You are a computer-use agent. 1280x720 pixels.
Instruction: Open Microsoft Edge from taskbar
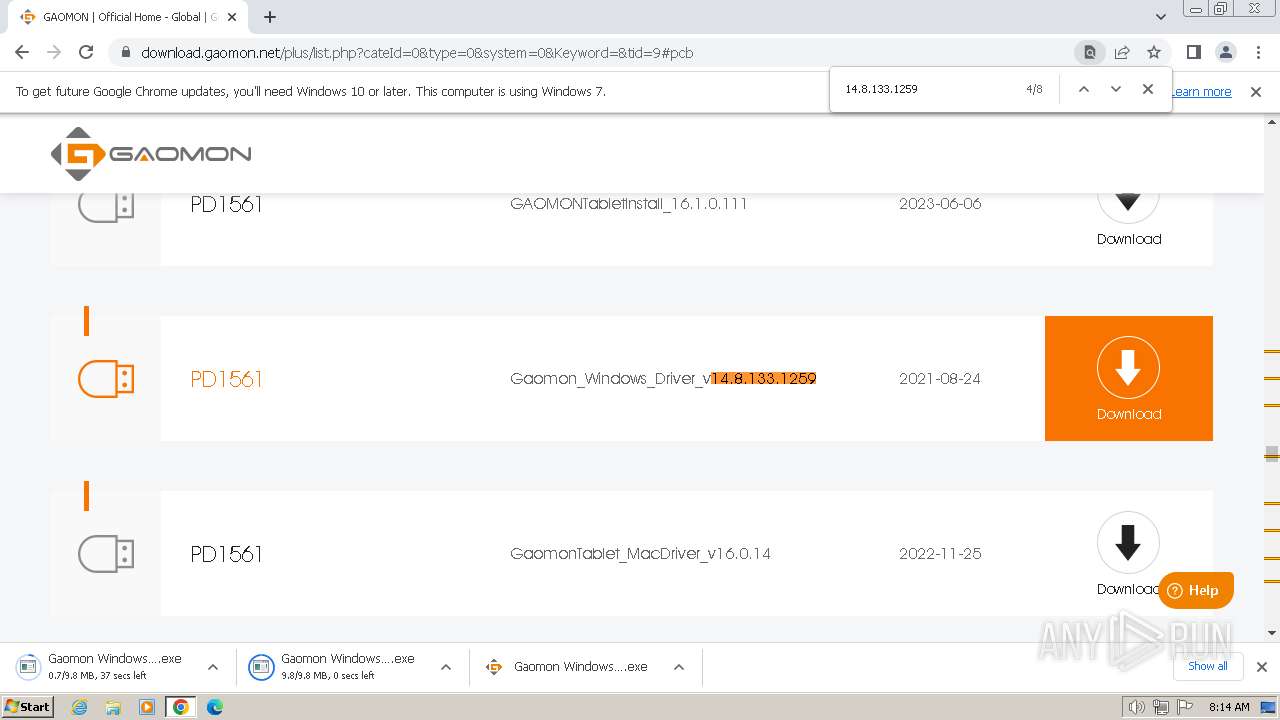point(215,707)
